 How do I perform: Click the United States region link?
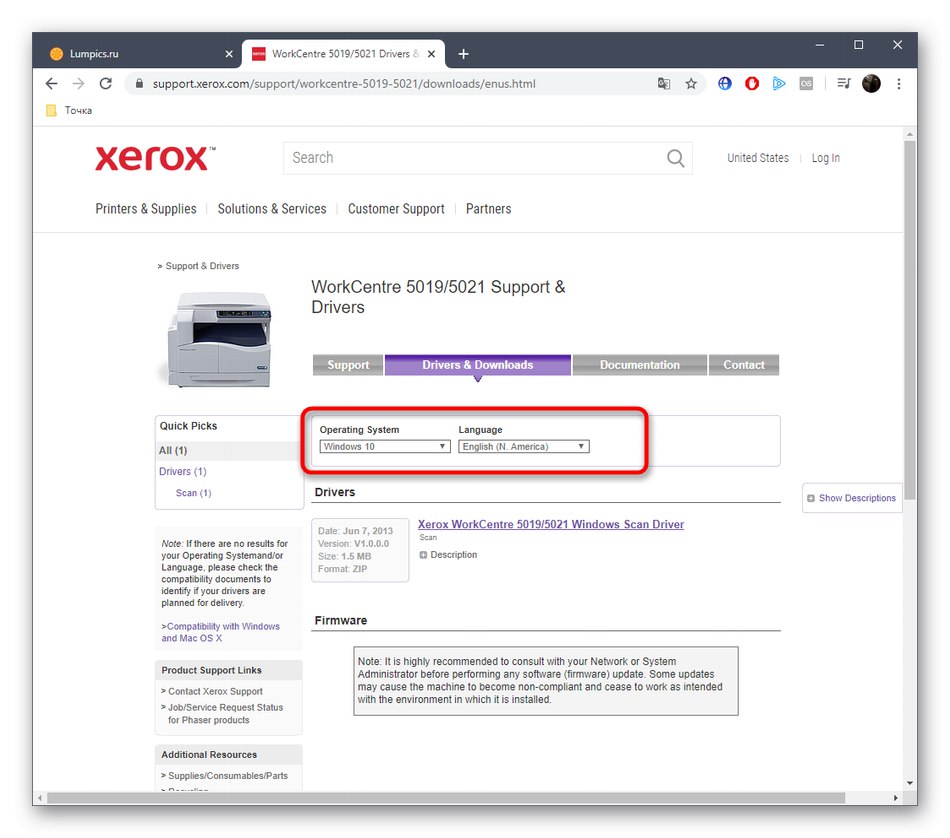click(758, 158)
